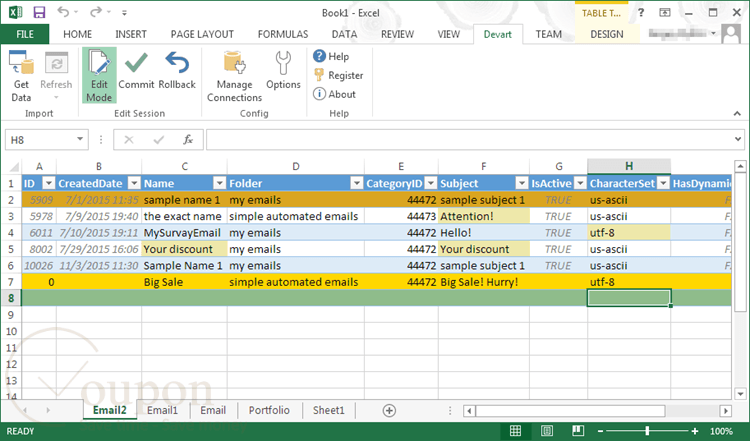Open Excel help question mark
The width and height of the screenshot is (750, 441).
click(641, 13)
